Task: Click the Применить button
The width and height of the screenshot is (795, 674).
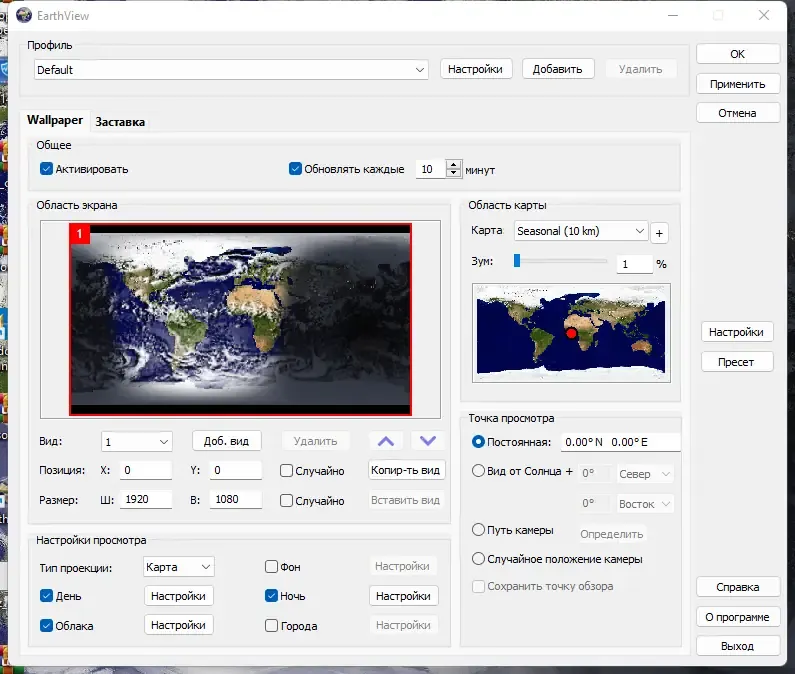Action: tap(738, 84)
